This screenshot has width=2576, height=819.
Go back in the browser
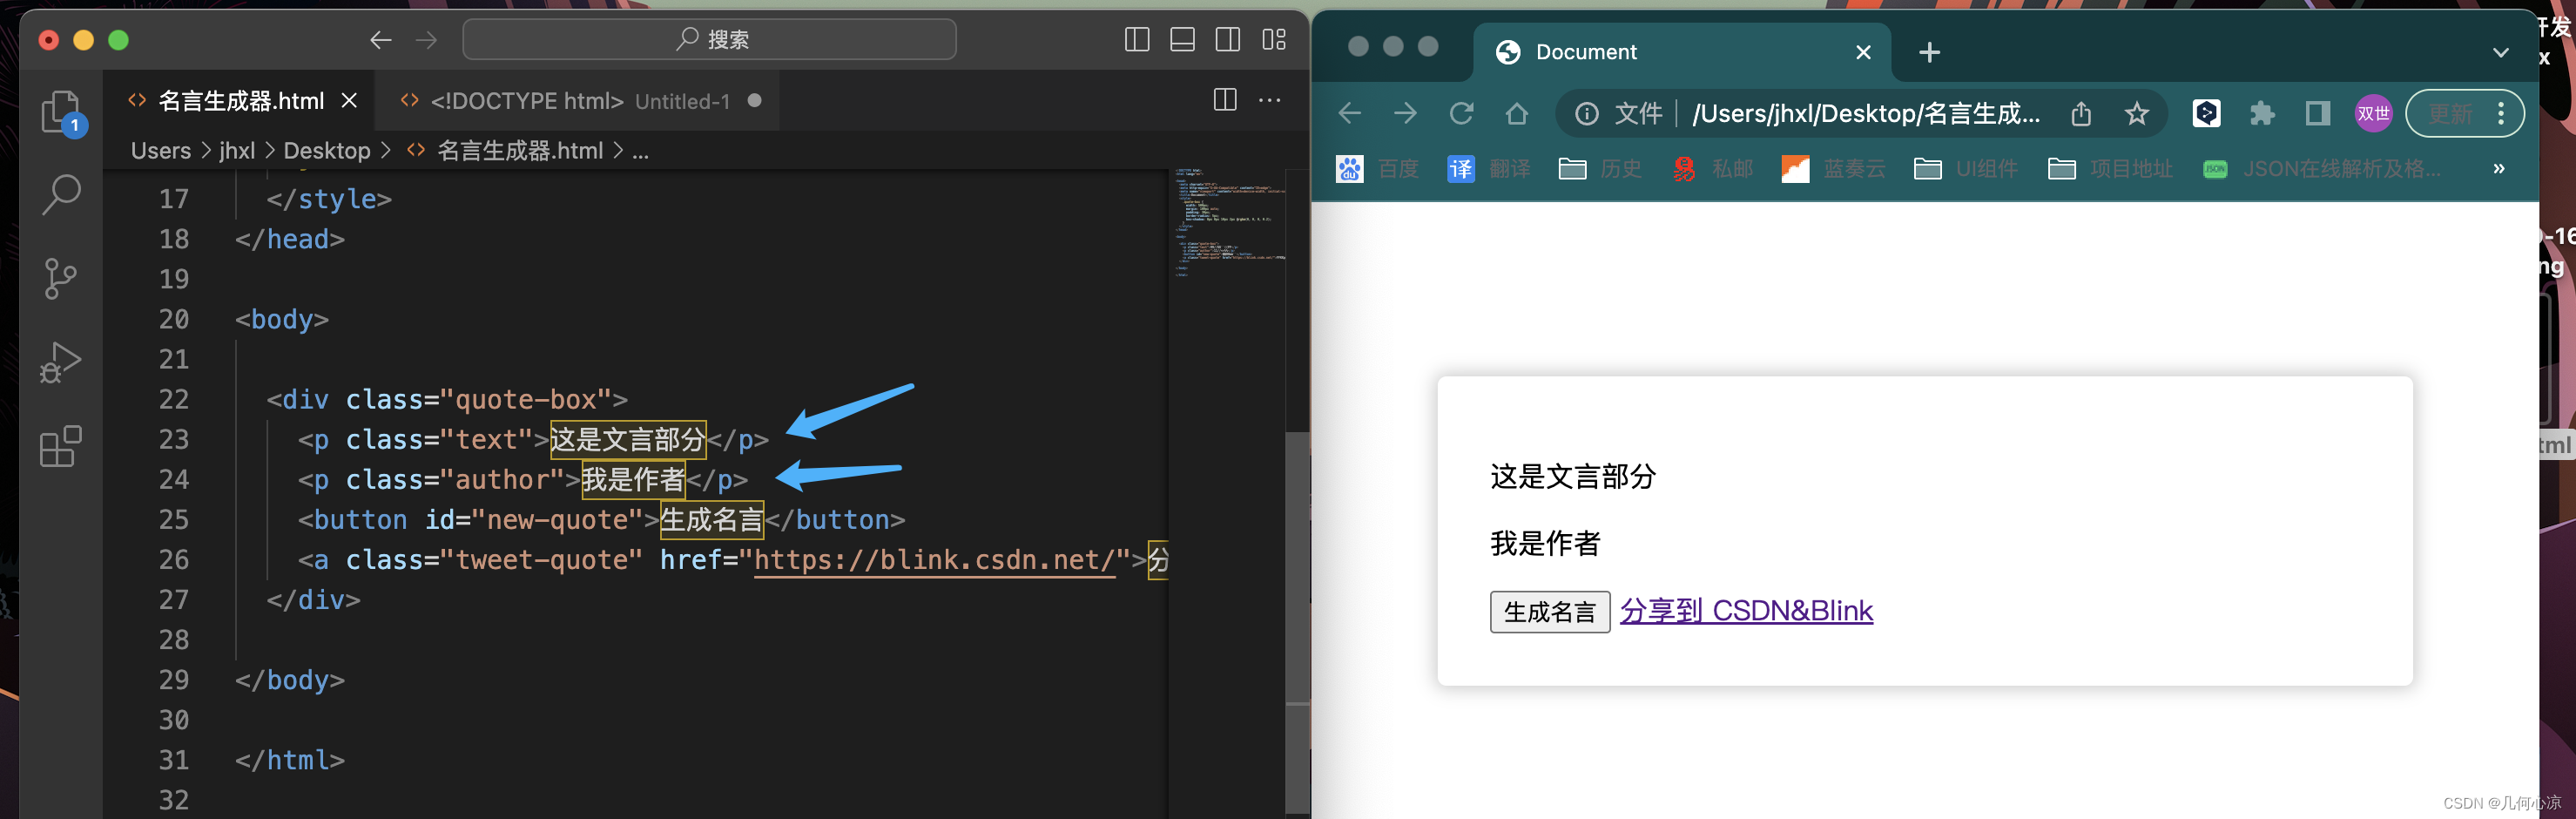(1350, 113)
